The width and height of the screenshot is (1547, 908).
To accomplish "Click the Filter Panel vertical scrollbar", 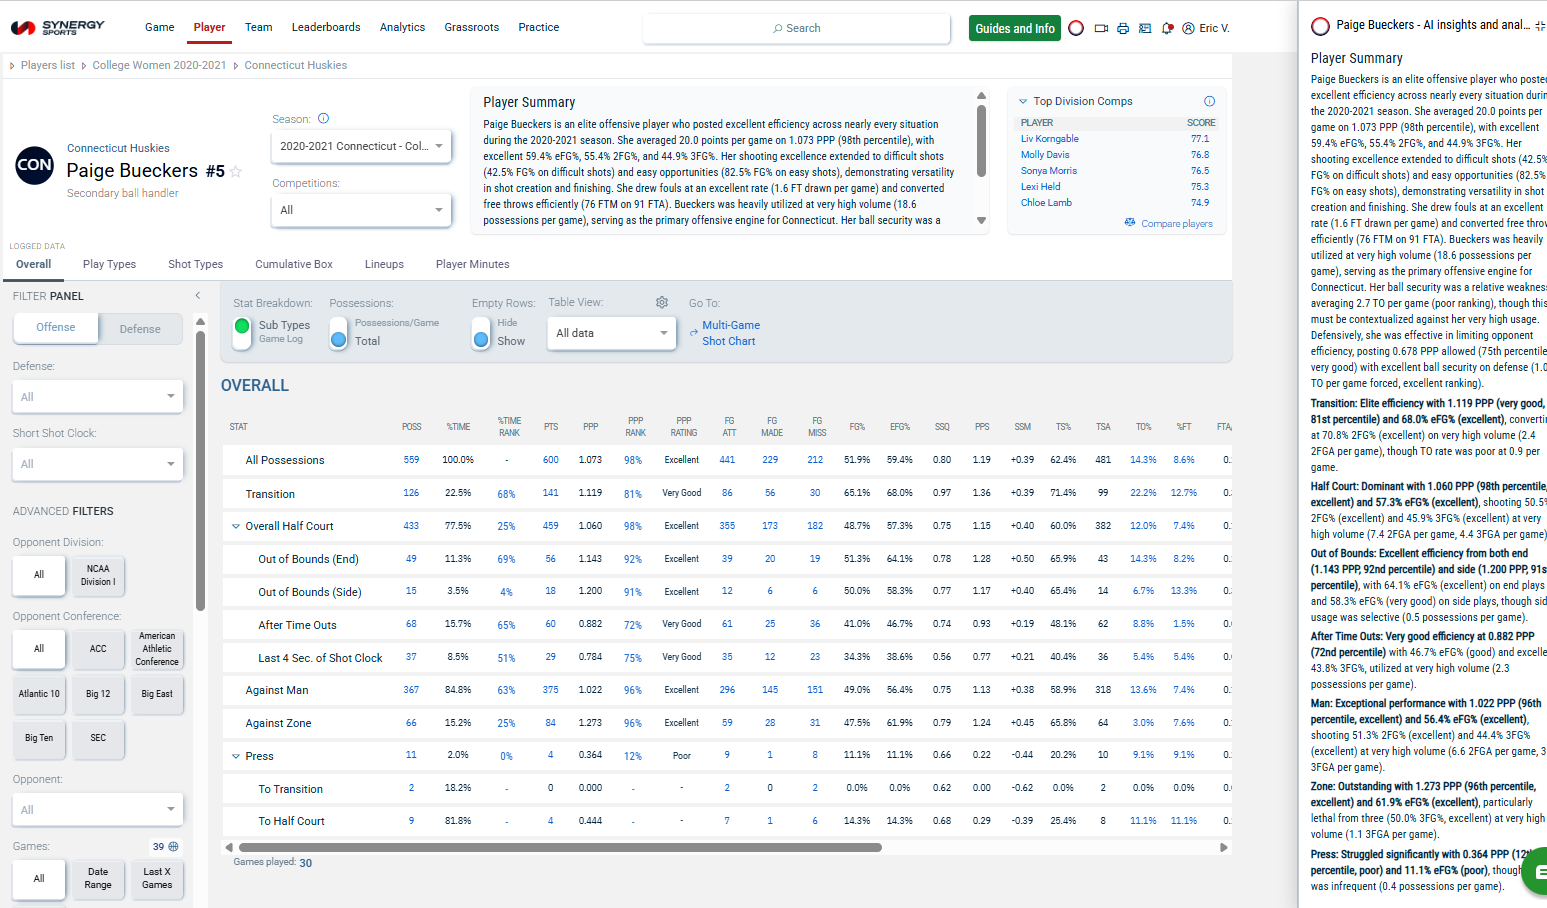I will coord(200,470).
